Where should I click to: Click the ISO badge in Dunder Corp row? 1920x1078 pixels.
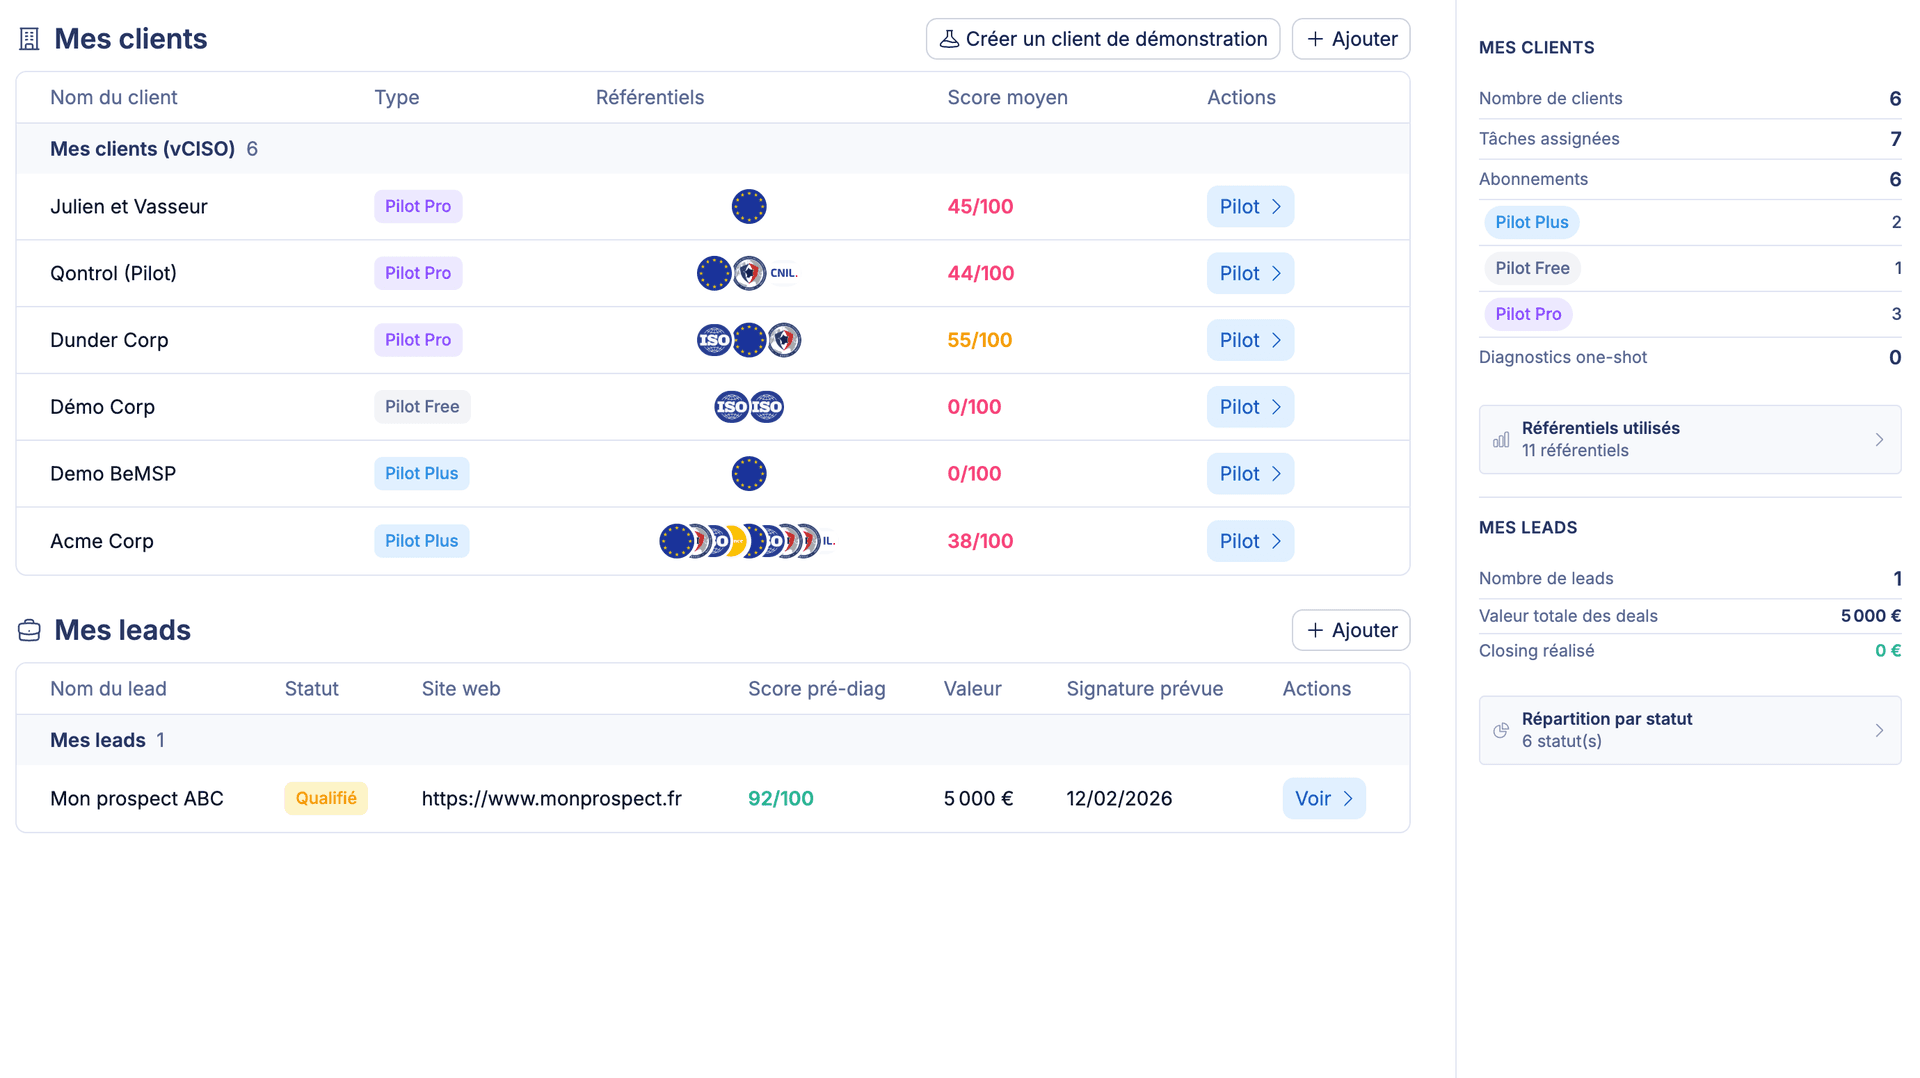(714, 340)
